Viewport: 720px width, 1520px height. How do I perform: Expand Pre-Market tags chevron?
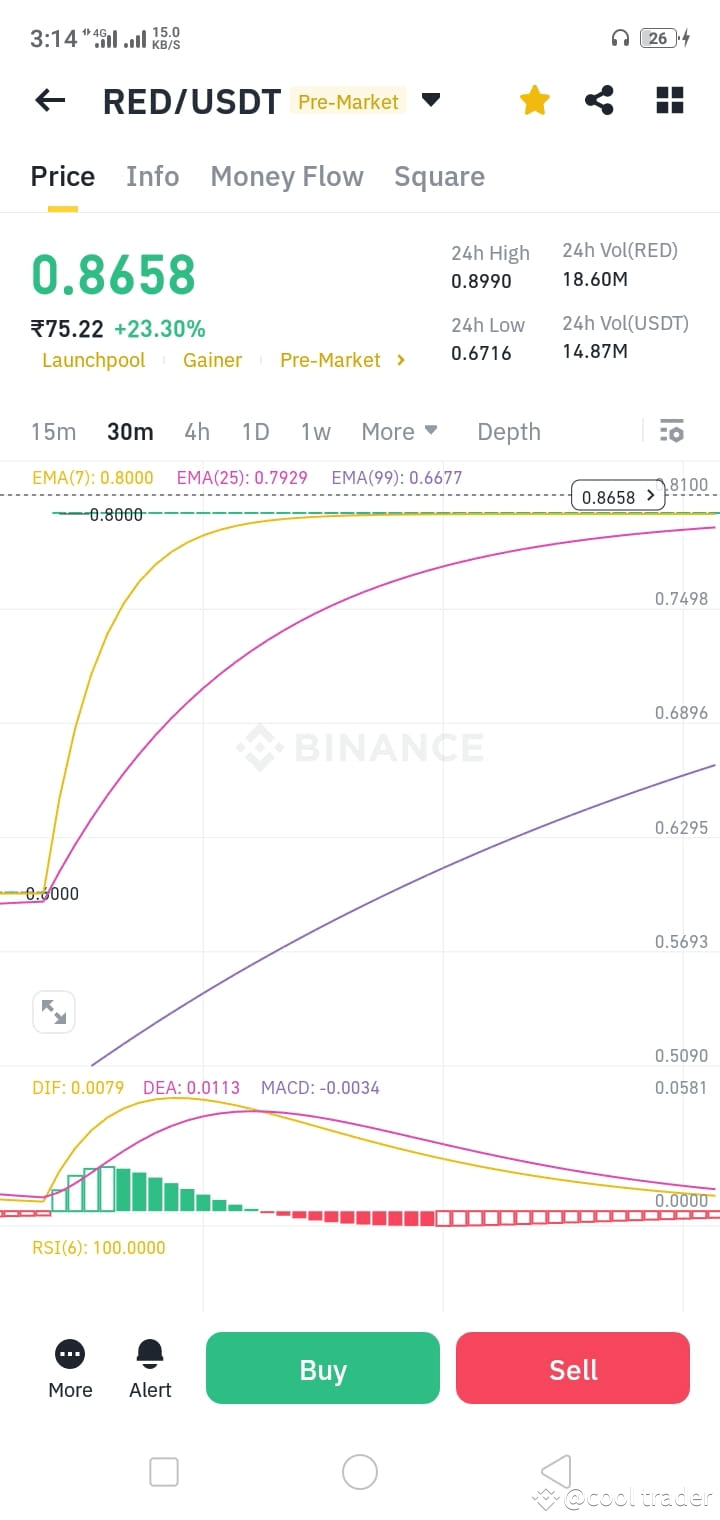pyautogui.click(x=401, y=360)
